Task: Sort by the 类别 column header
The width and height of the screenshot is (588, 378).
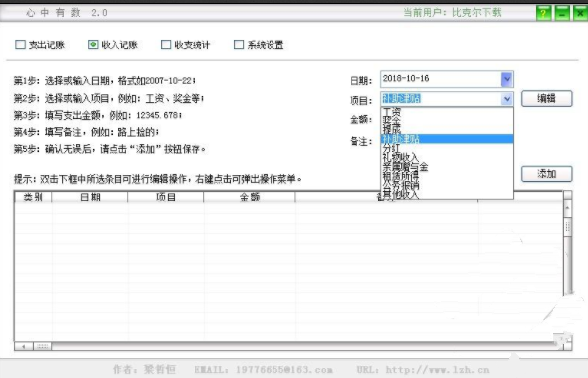Action: click(x=33, y=197)
